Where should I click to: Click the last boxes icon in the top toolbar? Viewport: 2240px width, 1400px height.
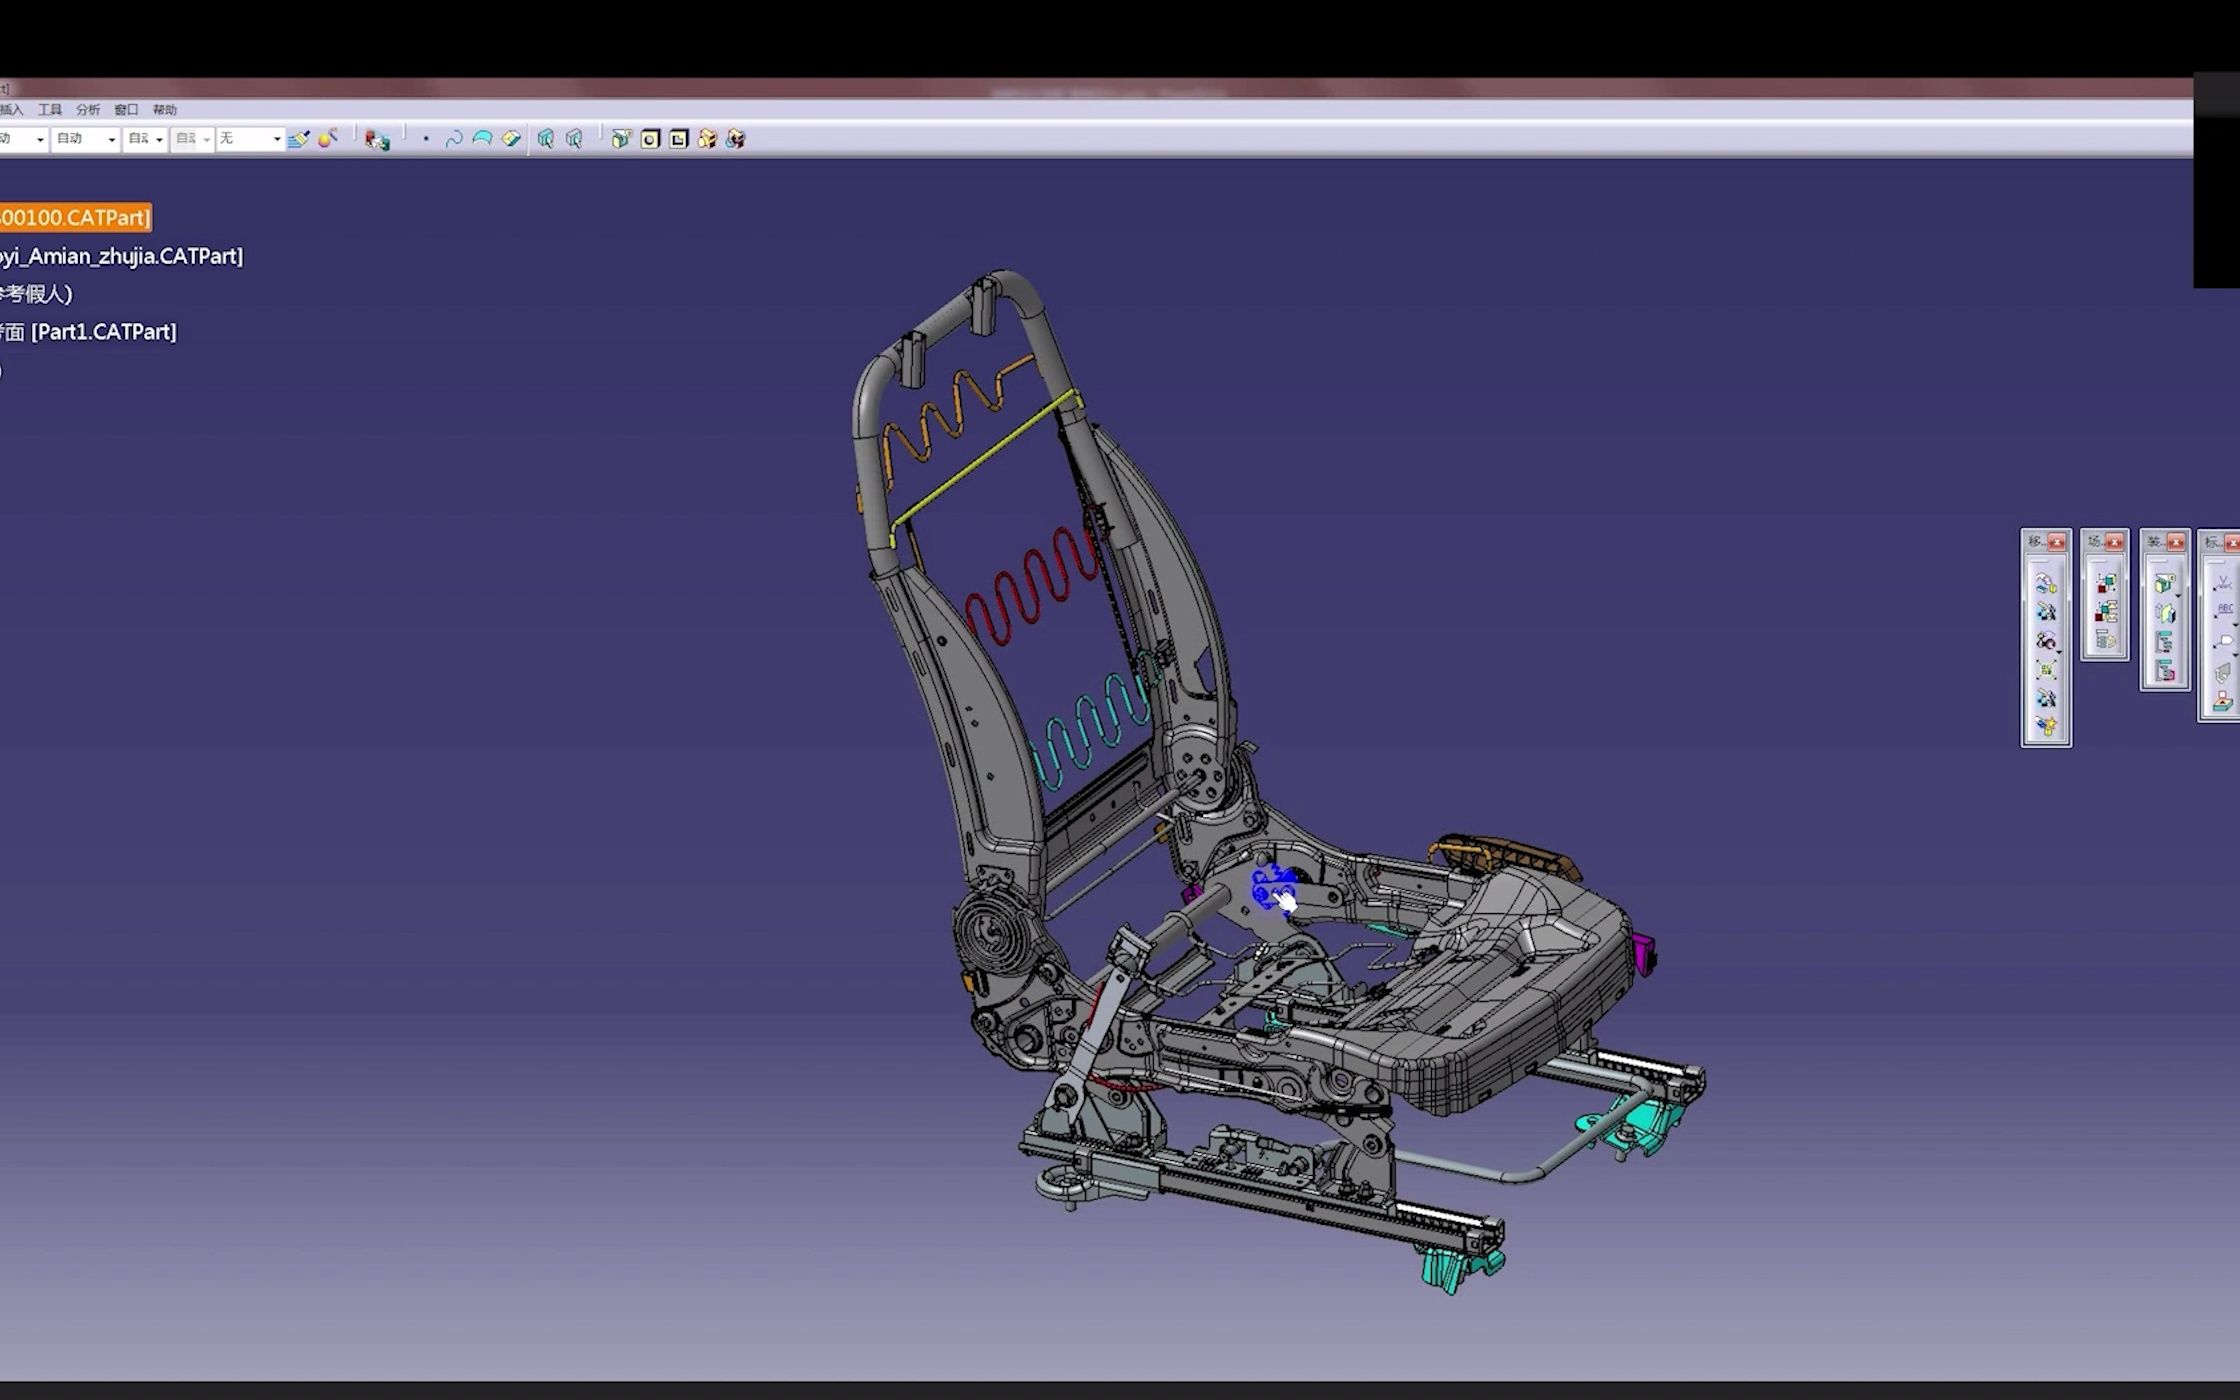pos(736,139)
